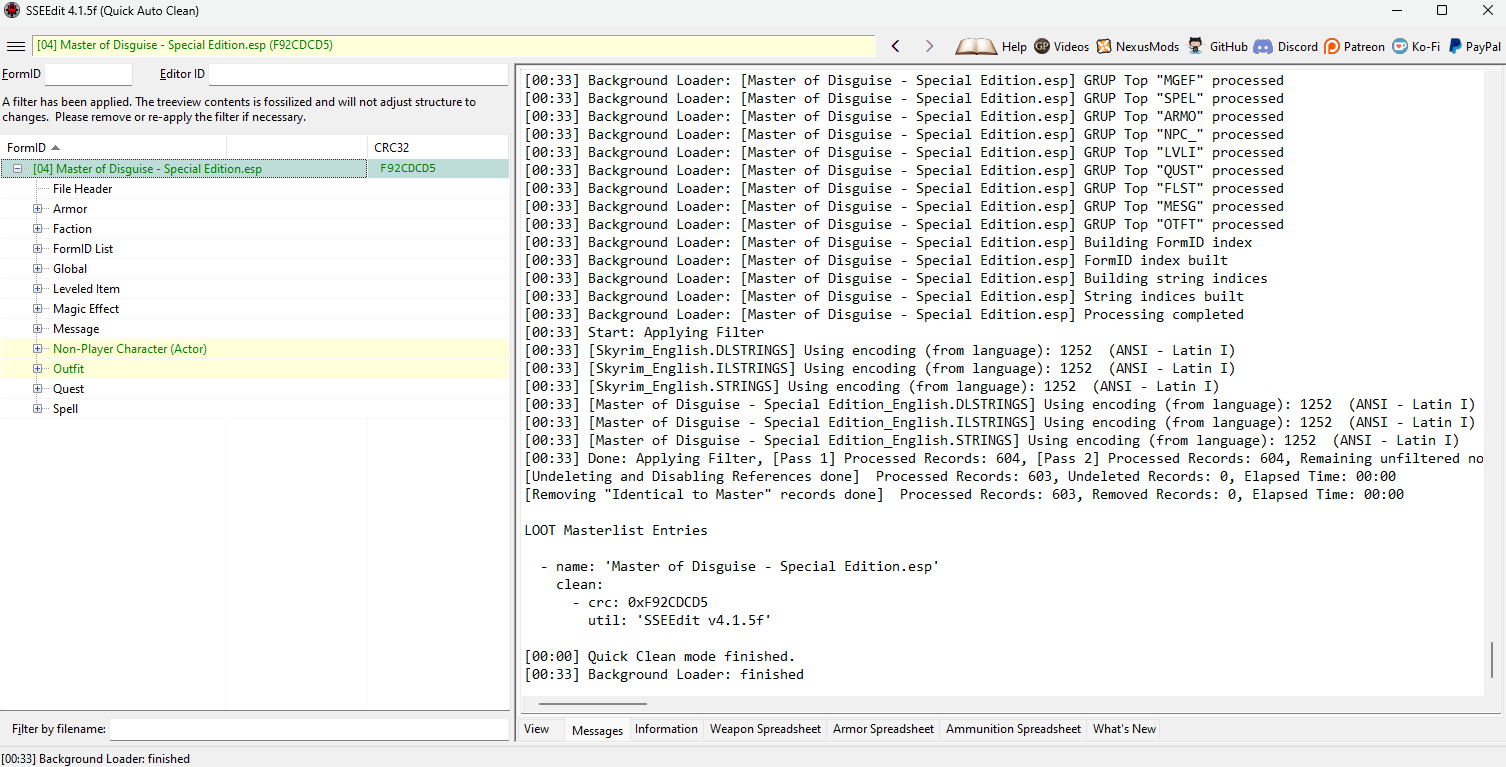The height and width of the screenshot is (767, 1506).
Task: Expand the Global group
Action: click(x=38, y=269)
